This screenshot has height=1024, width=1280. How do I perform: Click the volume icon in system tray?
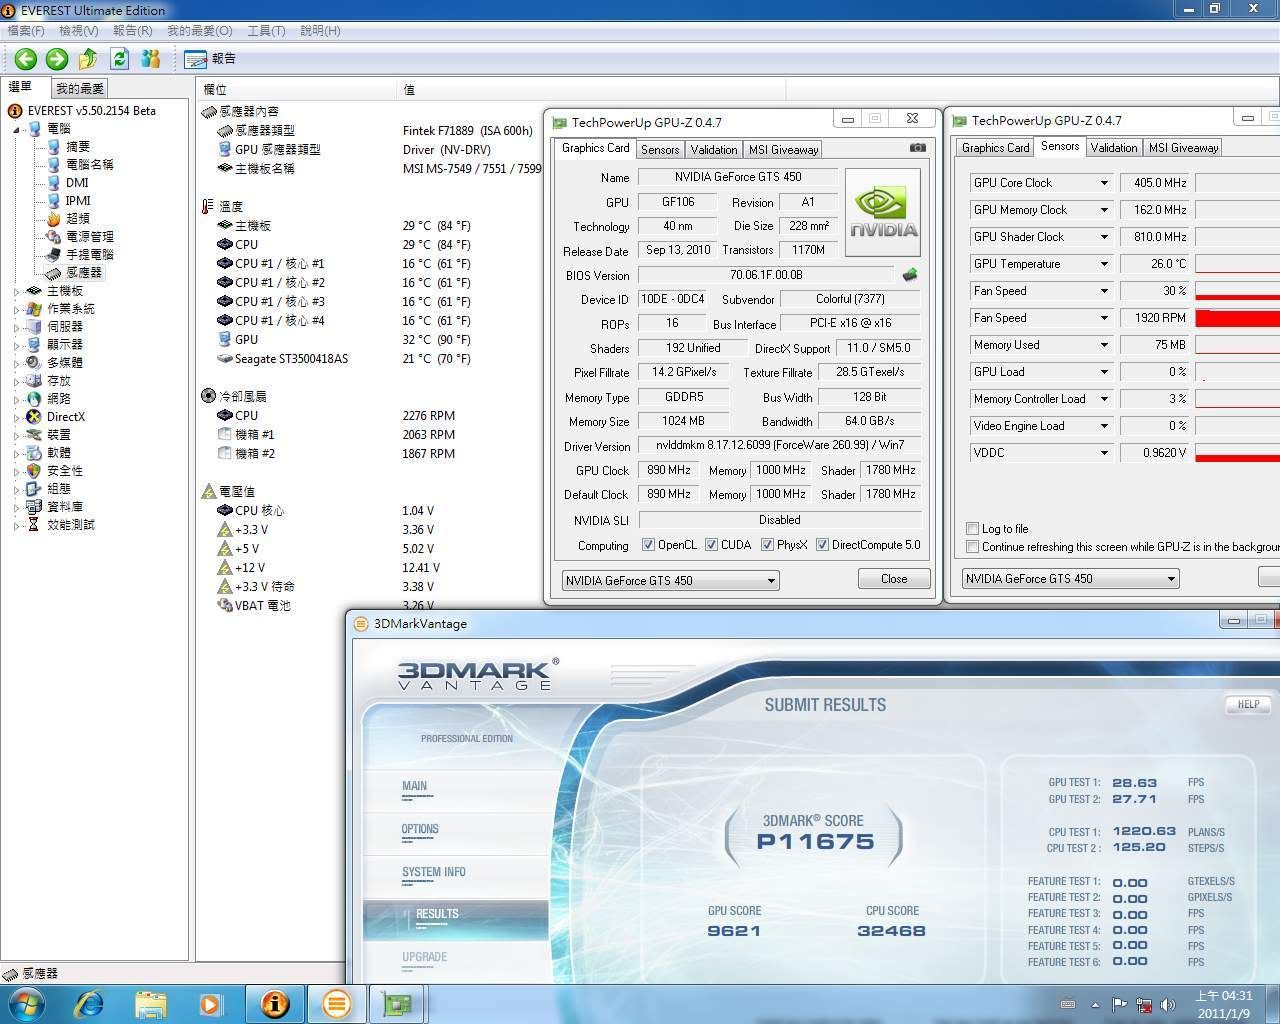[1167, 1004]
